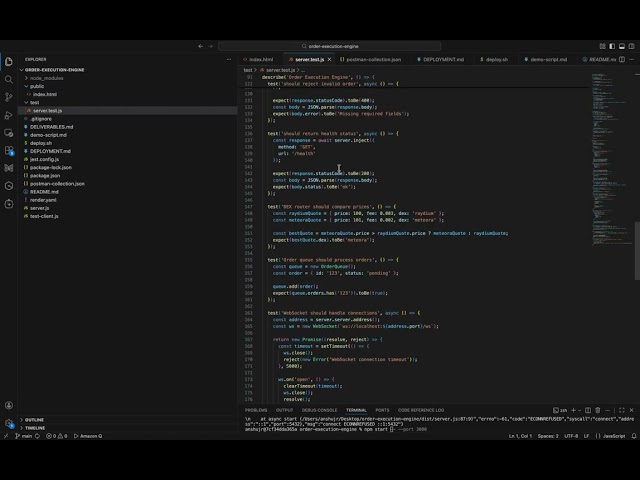Open terminal panel more actions menu
Viewport: 640px width, 480px height.
pos(607,410)
